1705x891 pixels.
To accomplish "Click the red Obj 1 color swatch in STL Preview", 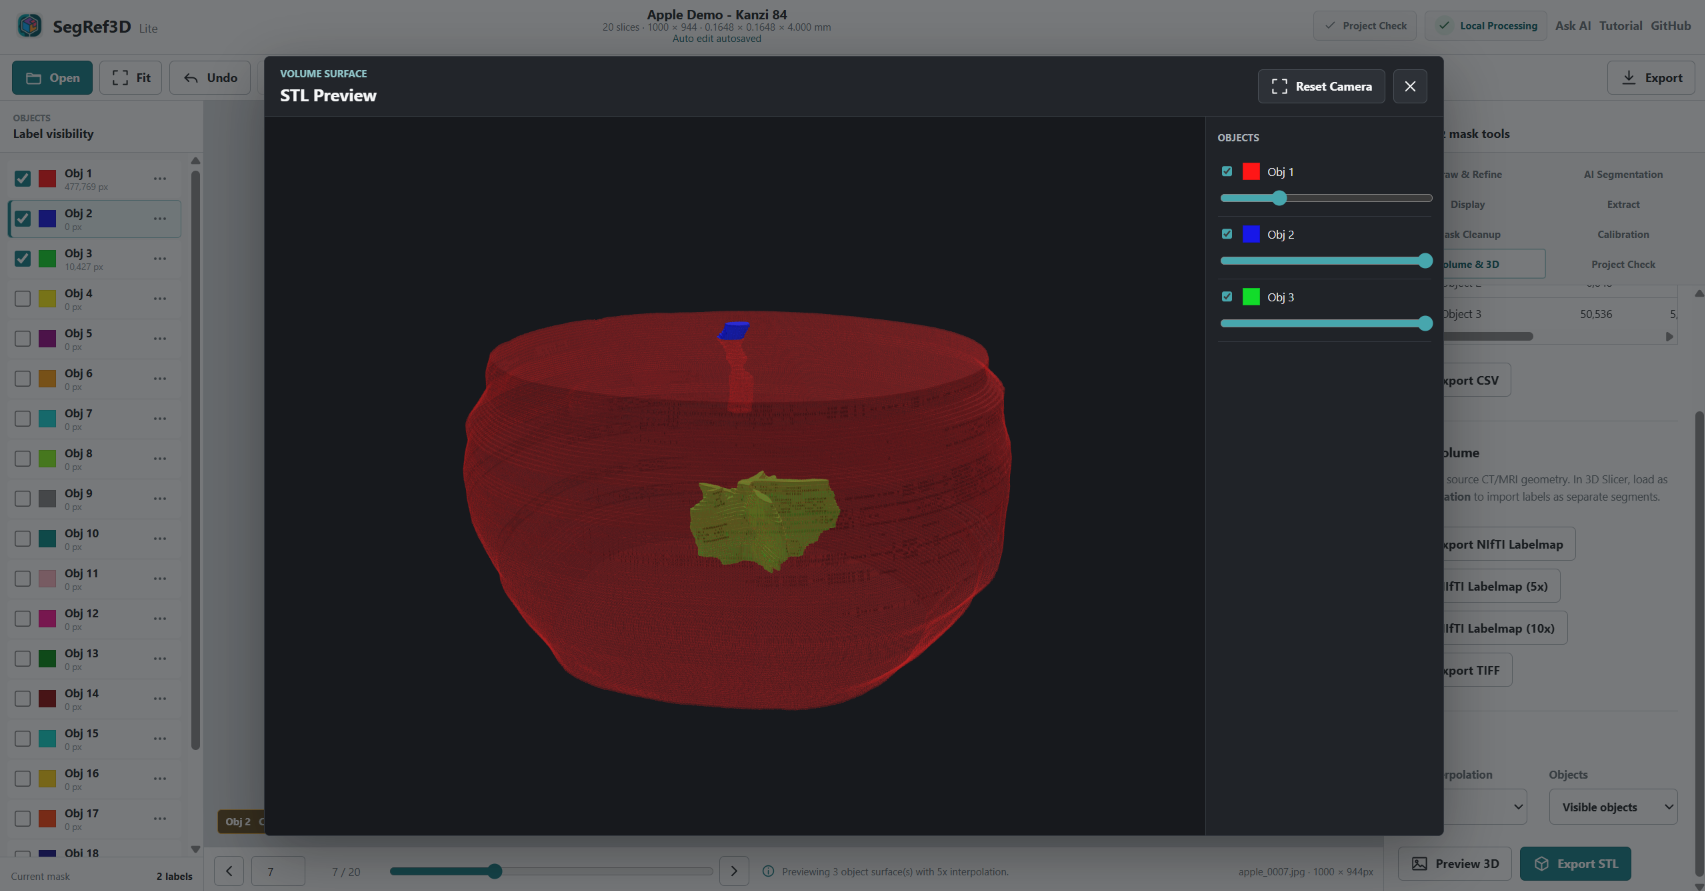I will point(1251,172).
